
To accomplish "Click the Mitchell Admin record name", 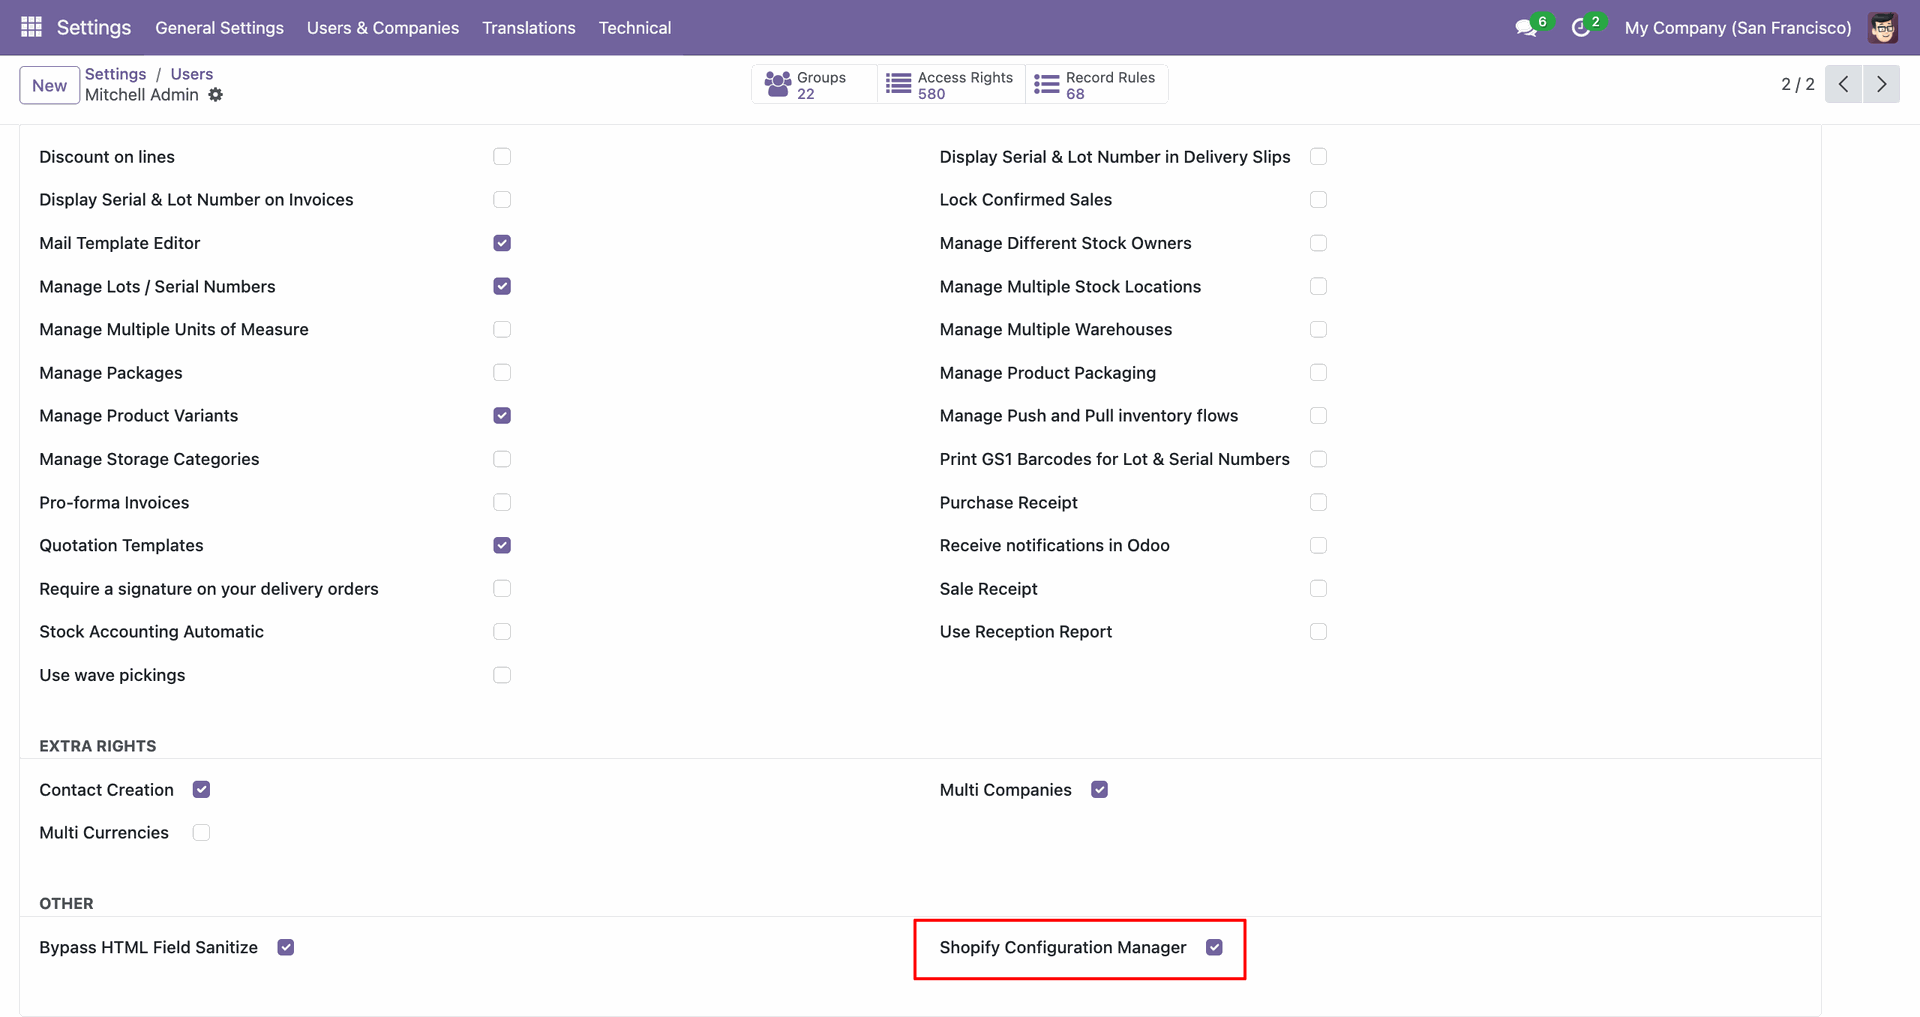I will (142, 95).
